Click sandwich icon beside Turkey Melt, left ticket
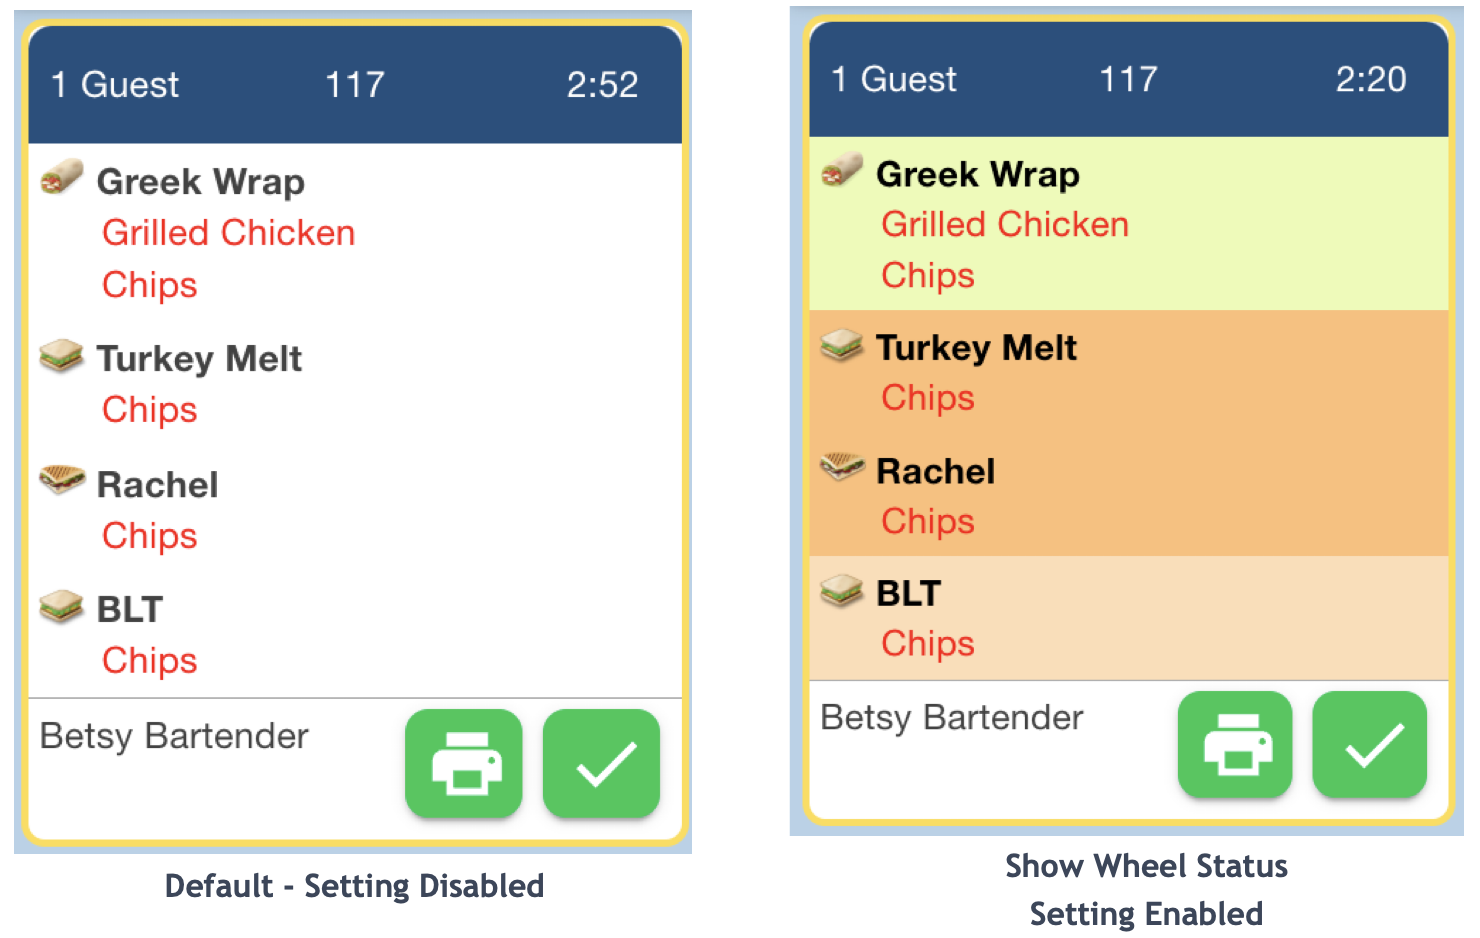The image size is (1480, 938). tap(62, 355)
